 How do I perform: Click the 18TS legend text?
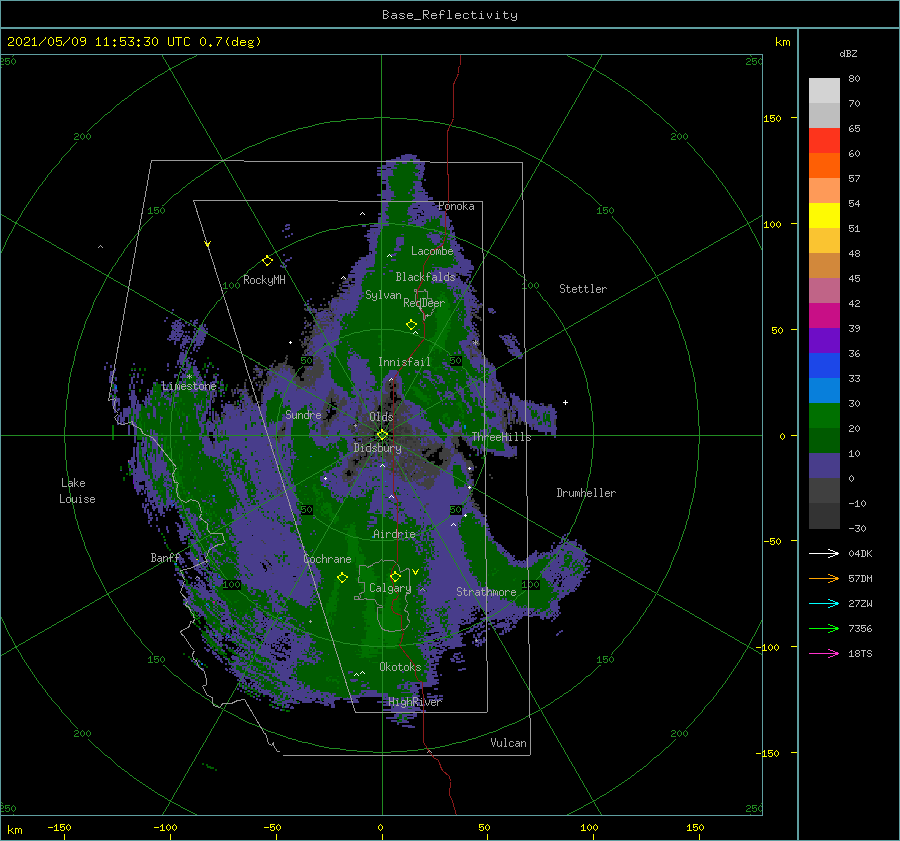click(860, 653)
